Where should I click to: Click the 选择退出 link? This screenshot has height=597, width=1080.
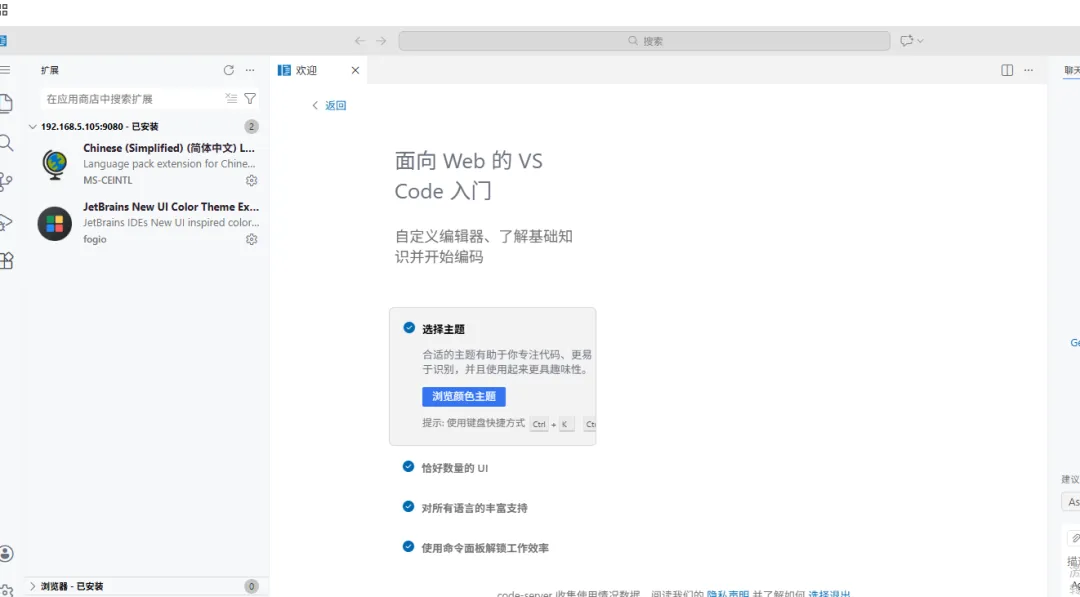point(829,594)
